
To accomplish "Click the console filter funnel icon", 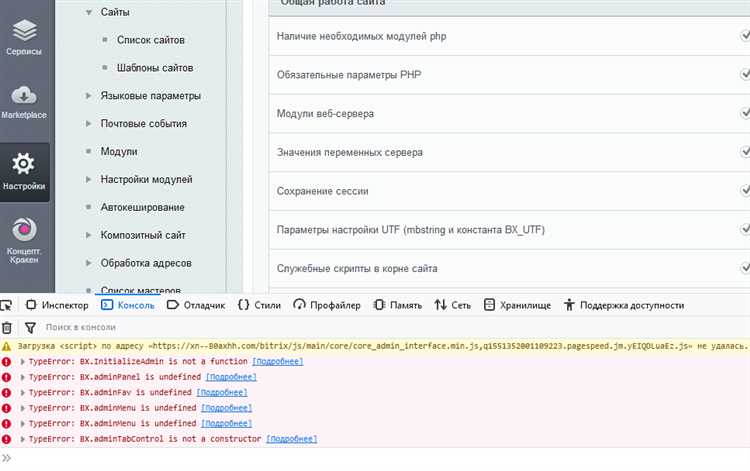I will click(30, 328).
